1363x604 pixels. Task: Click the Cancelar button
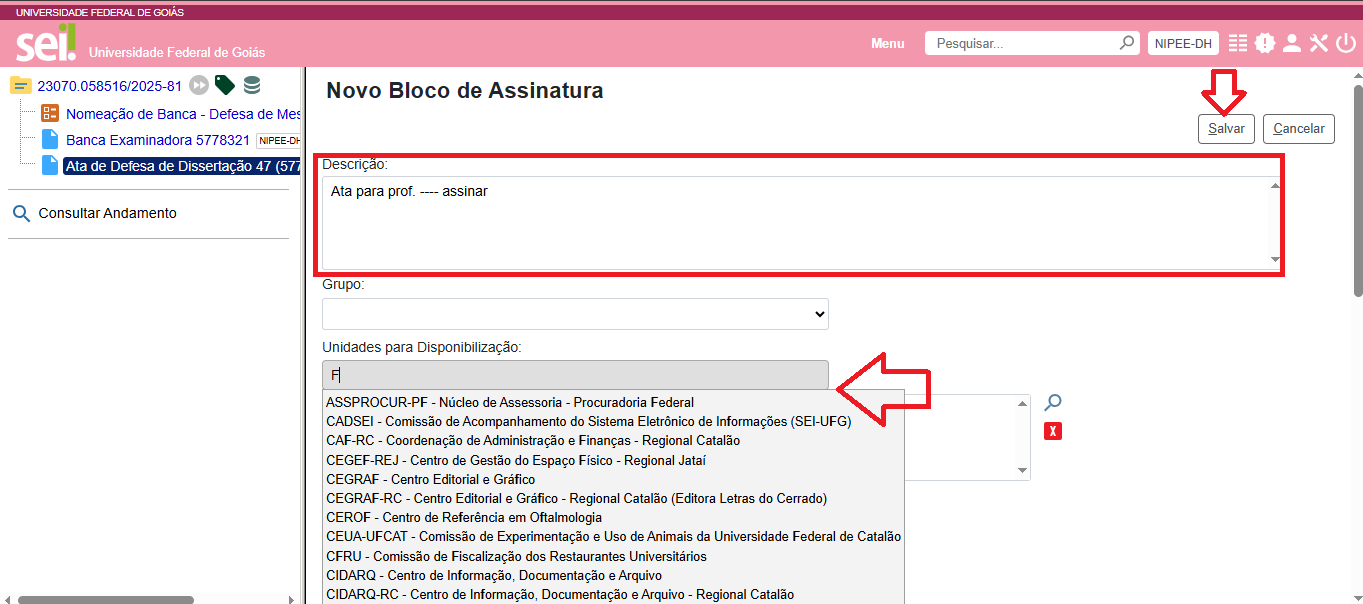click(x=1298, y=128)
